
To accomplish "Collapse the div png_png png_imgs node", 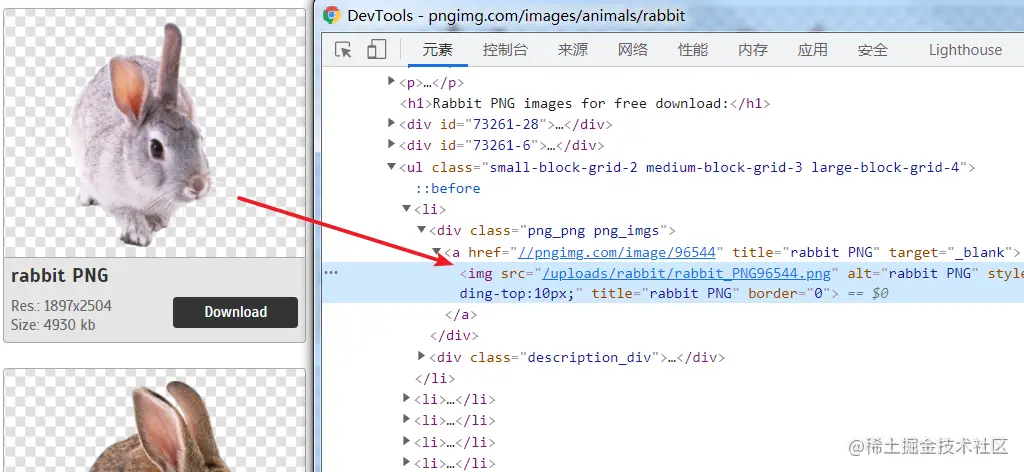I will pyautogui.click(x=422, y=229).
